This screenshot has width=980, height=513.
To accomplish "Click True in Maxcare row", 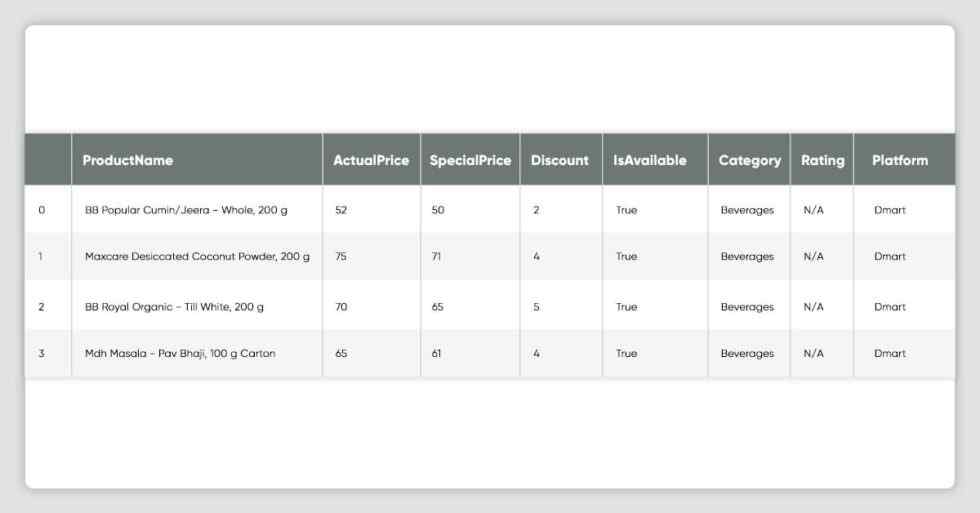I will (626, 256).
